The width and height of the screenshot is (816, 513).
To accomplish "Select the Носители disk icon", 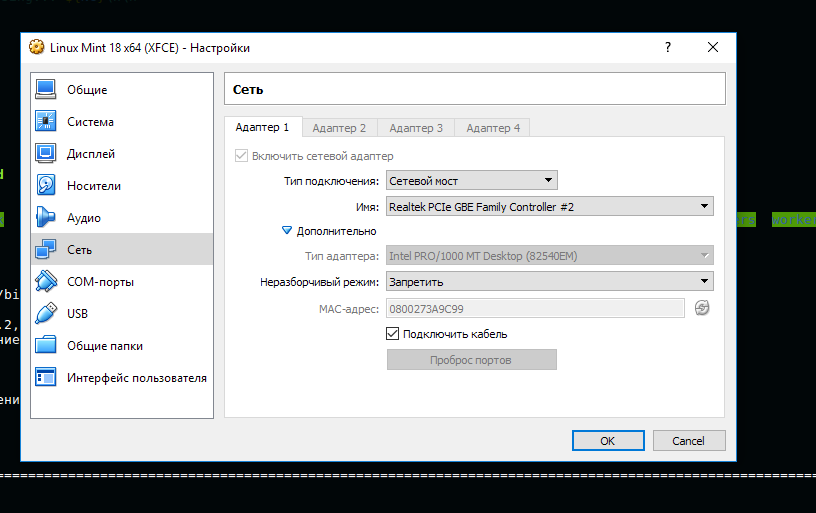I will 45,185.
